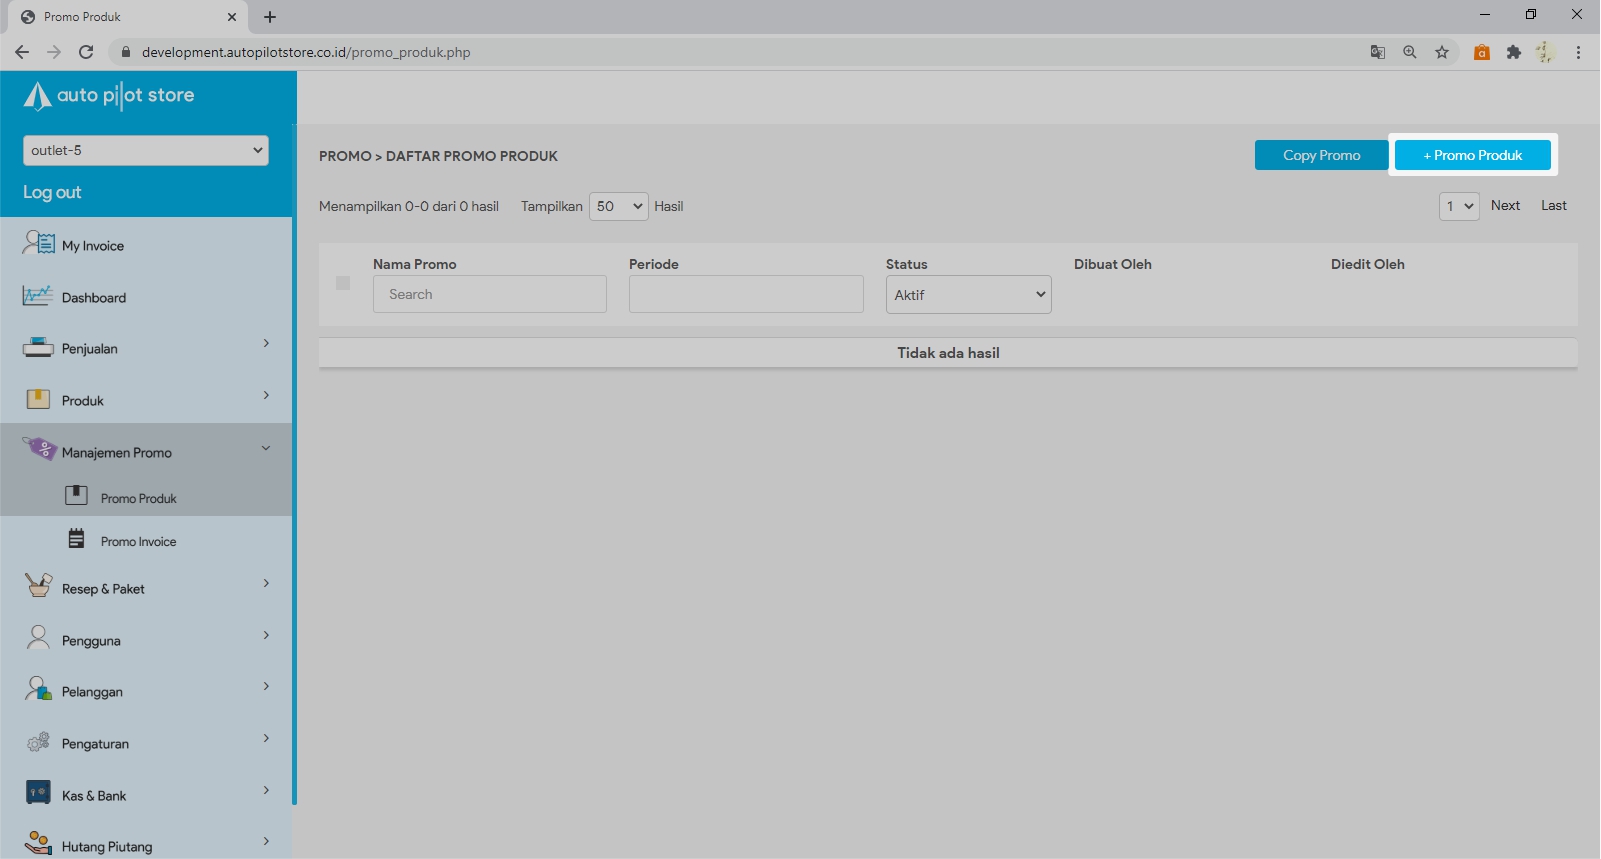Open the outlet-5 outlet selector
Viewport: 1601px width, 859px height.
point(146,150)
